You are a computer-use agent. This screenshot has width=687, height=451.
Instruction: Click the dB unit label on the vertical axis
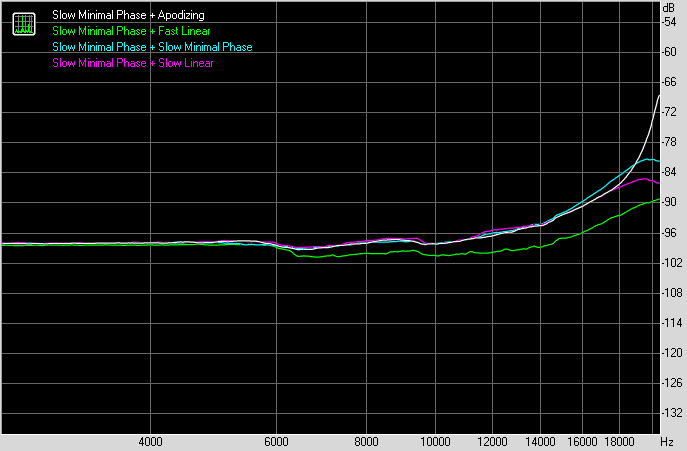671,8
